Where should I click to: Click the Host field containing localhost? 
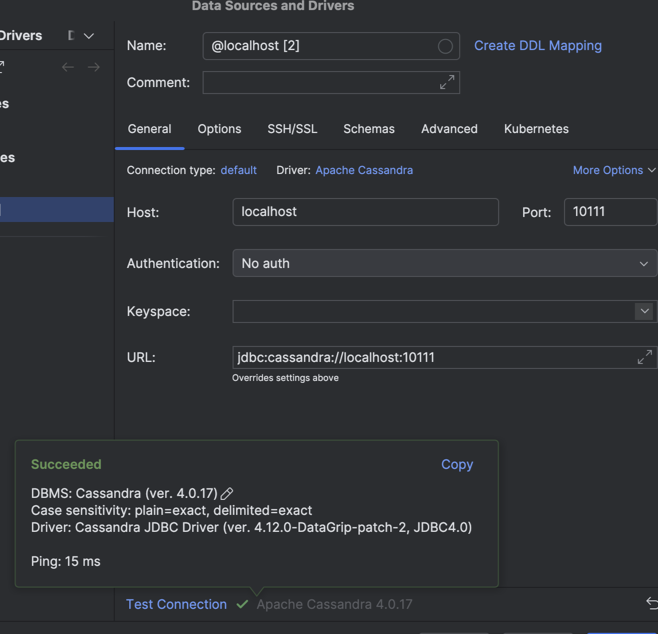pos(366,212)
